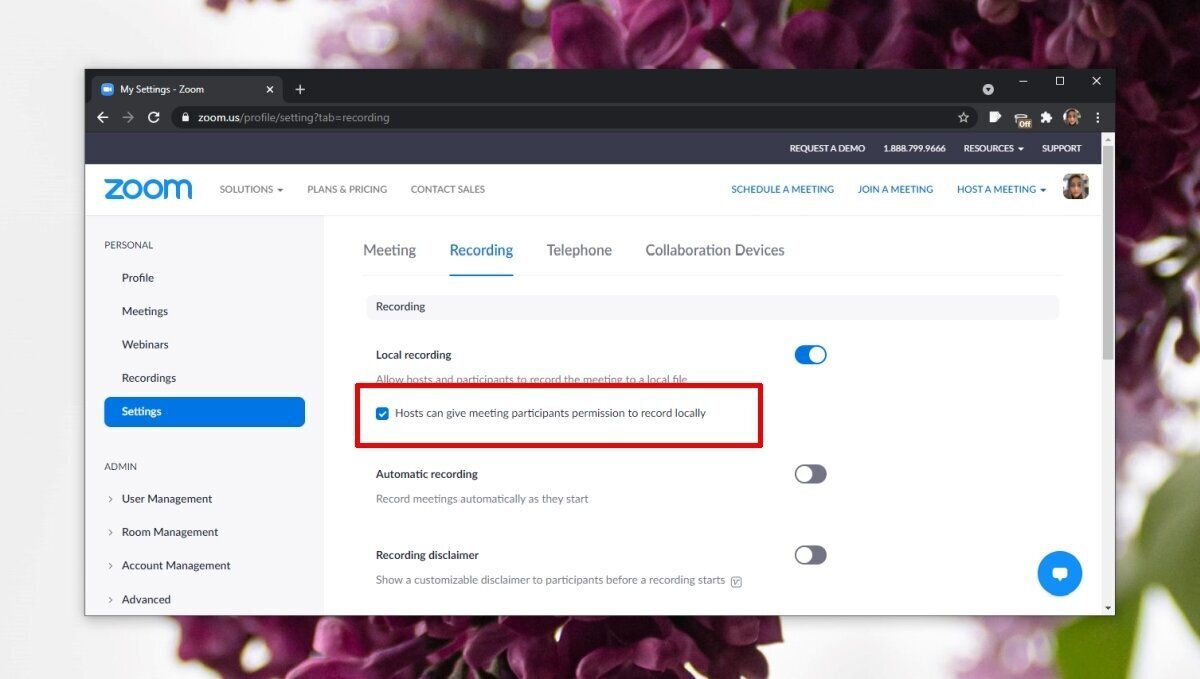Viewport: 1200px width, 679px height.
Task: Expand the Solutions dropdown menu
Action: 251,189
